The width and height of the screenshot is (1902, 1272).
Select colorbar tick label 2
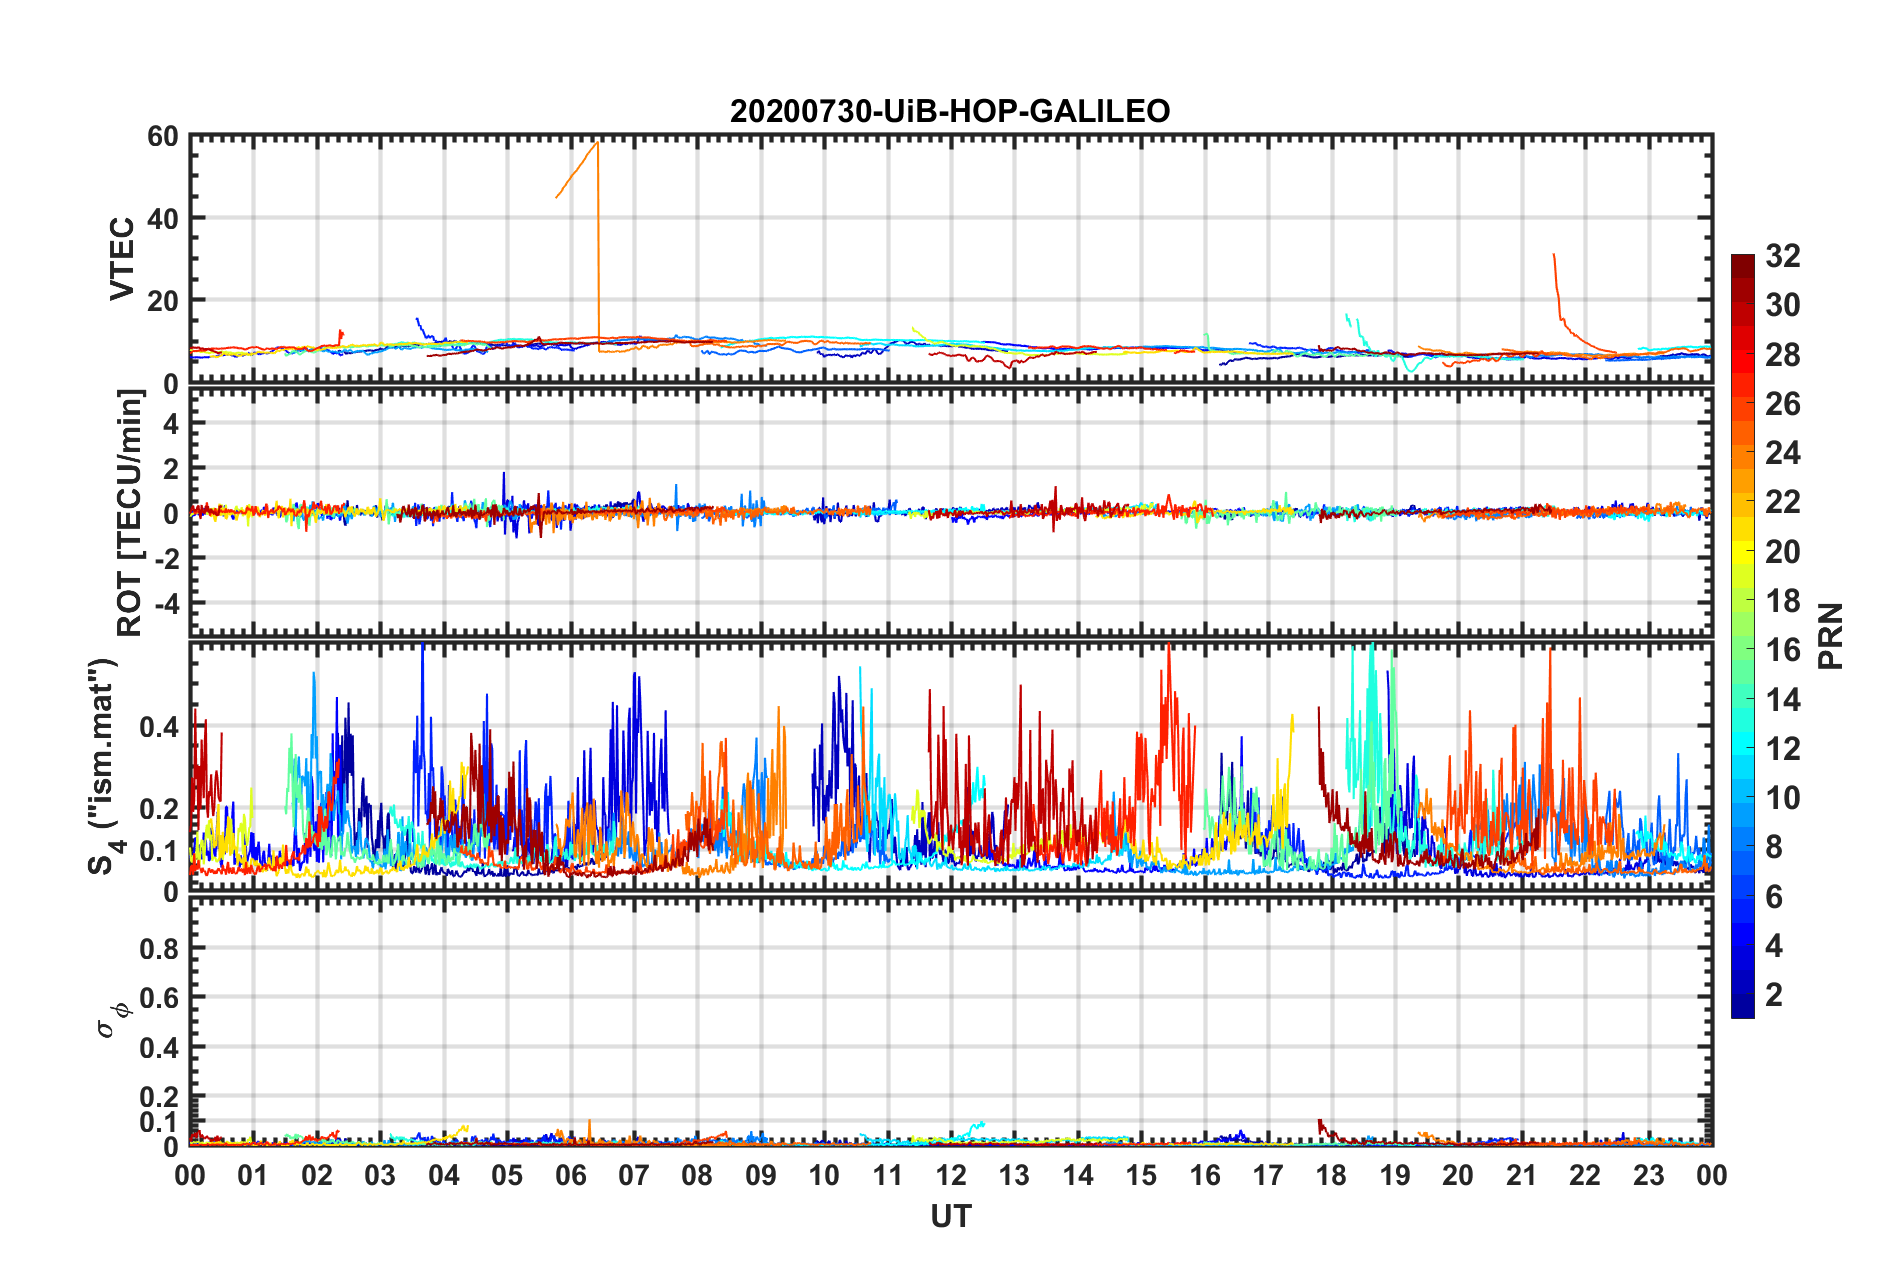click(x=1774, y=995)
